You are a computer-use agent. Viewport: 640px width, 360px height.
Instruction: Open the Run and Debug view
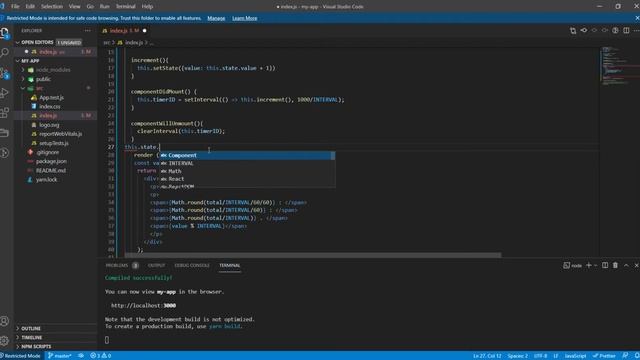[x=5, y=93]
